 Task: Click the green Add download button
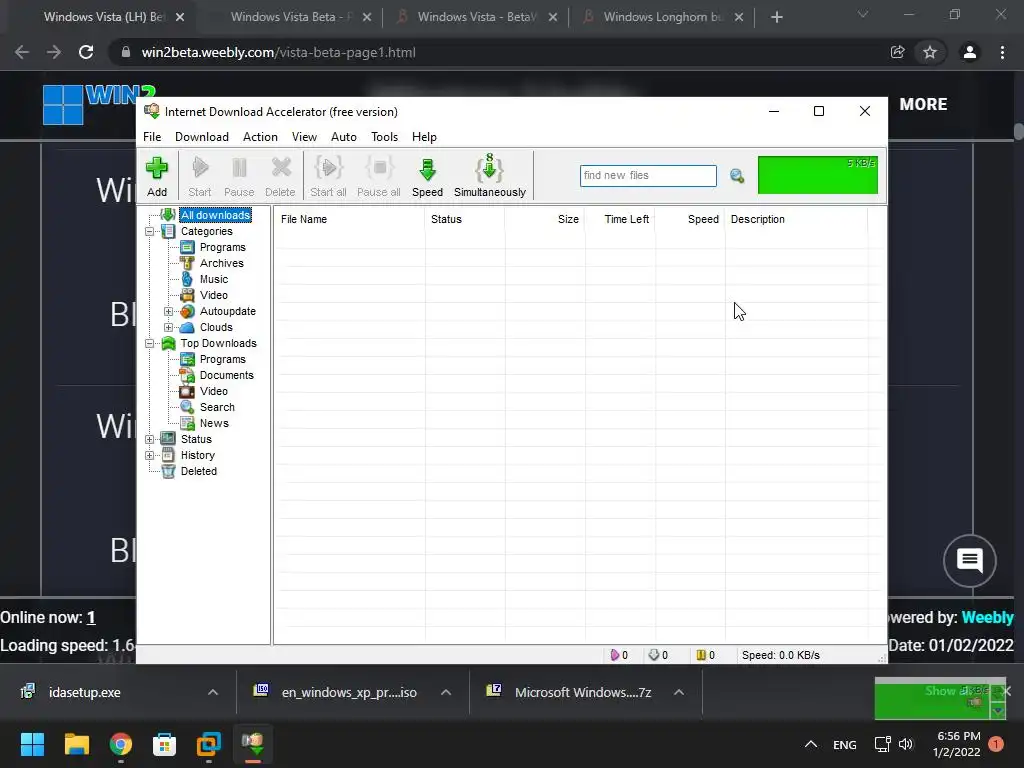[157, 176]
